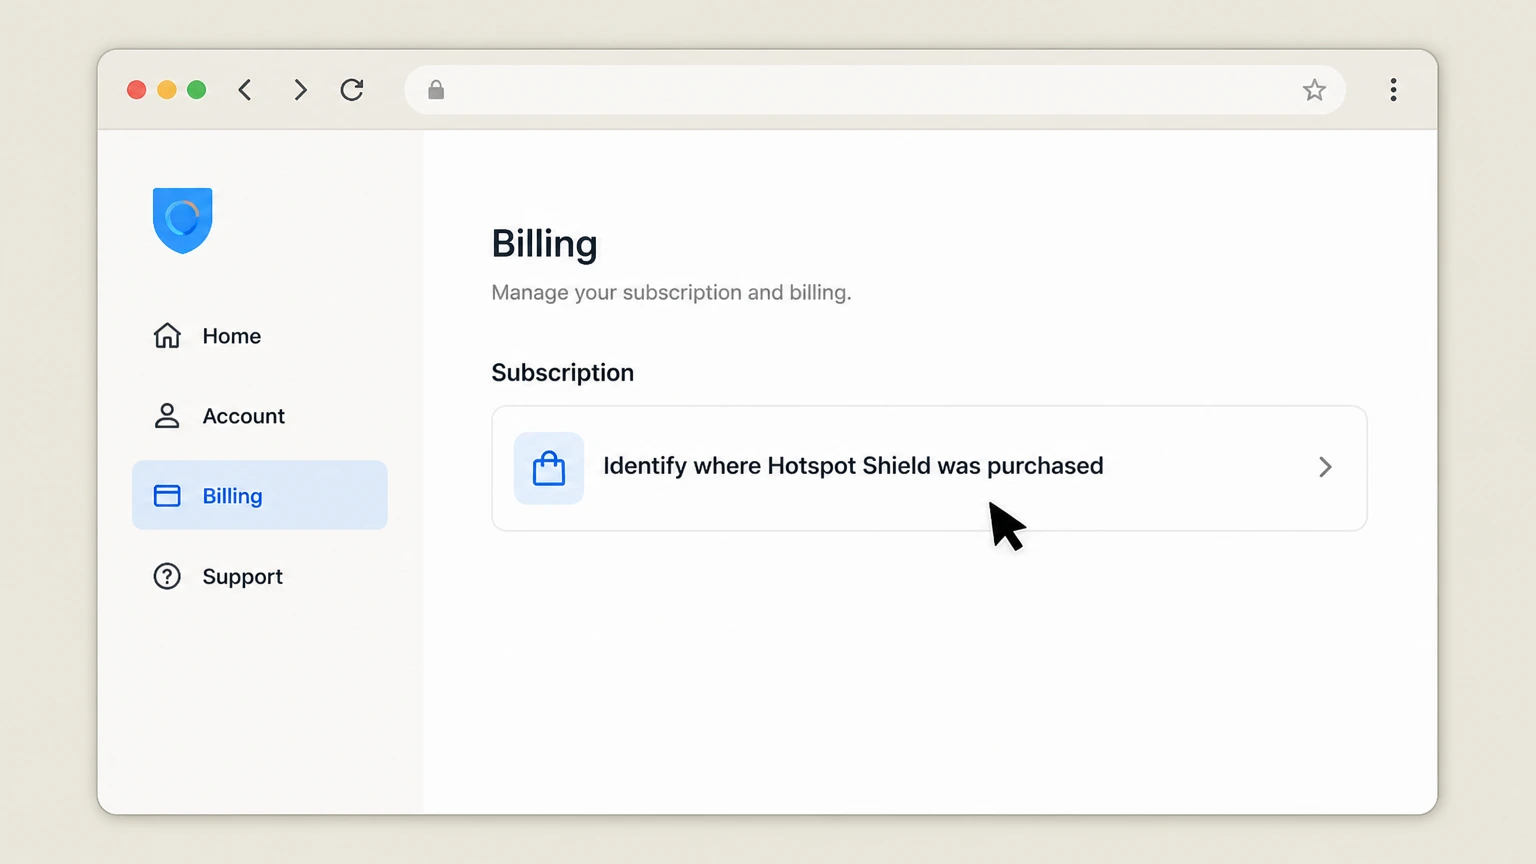Screen dimensions: 1536x864
Task: Click the house icon beside Home
Action: [x=167, y=335]
